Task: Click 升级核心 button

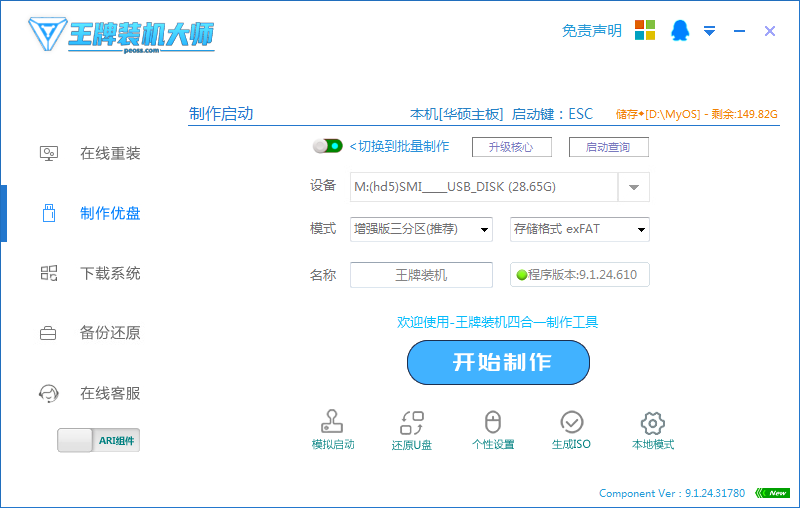Action: [512, 147]
